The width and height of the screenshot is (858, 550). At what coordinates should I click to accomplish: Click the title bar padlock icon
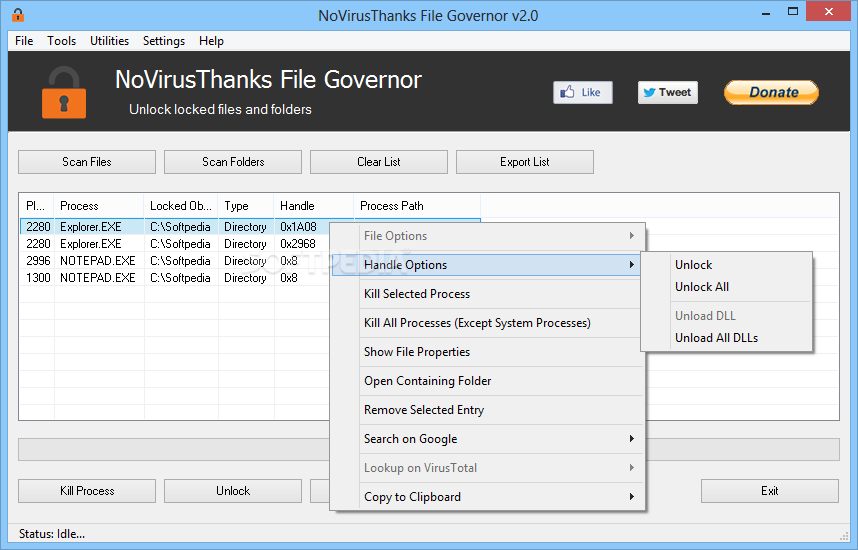[x=18, y=15]
